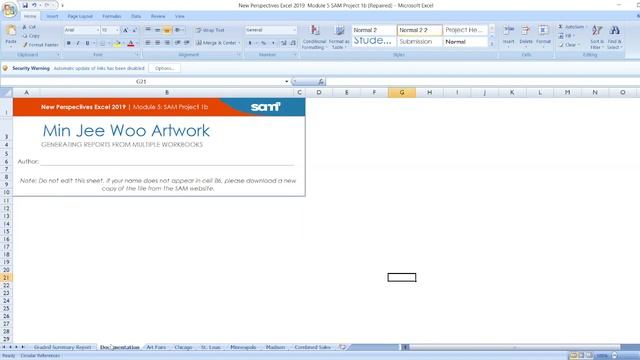Apply the red font color
Screen dimensions: 640x360
point(131,43)
